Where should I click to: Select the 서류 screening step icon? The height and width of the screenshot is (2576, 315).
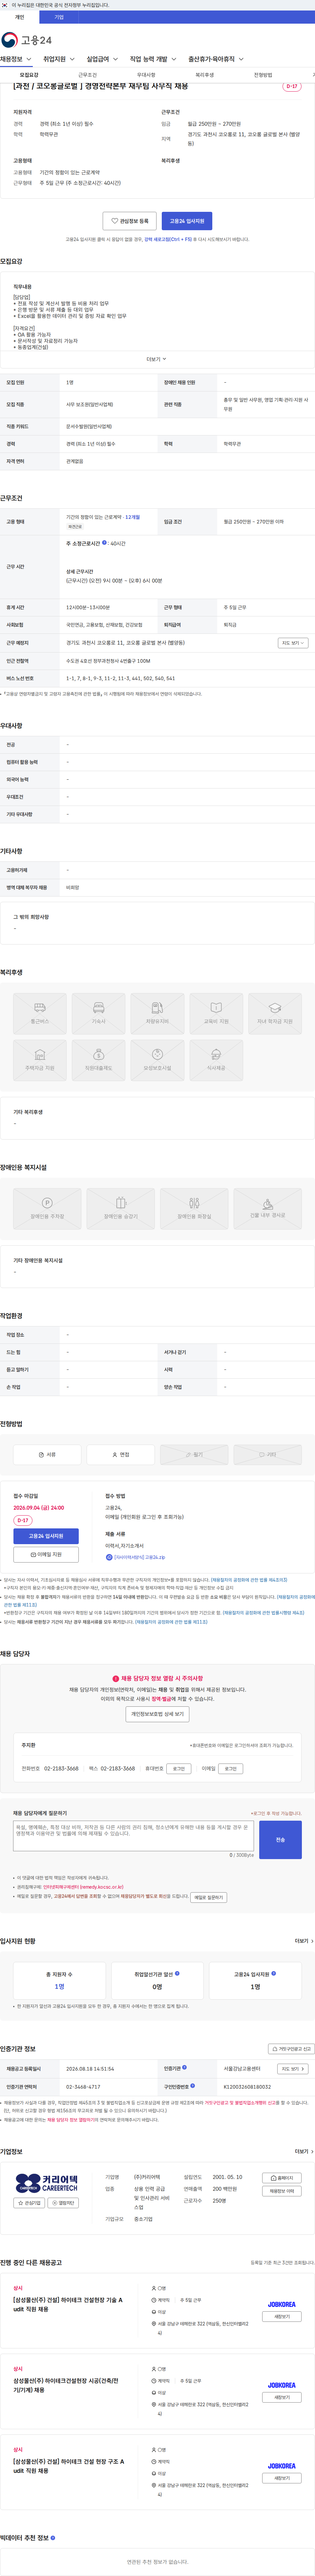(x=47, y=1455)
